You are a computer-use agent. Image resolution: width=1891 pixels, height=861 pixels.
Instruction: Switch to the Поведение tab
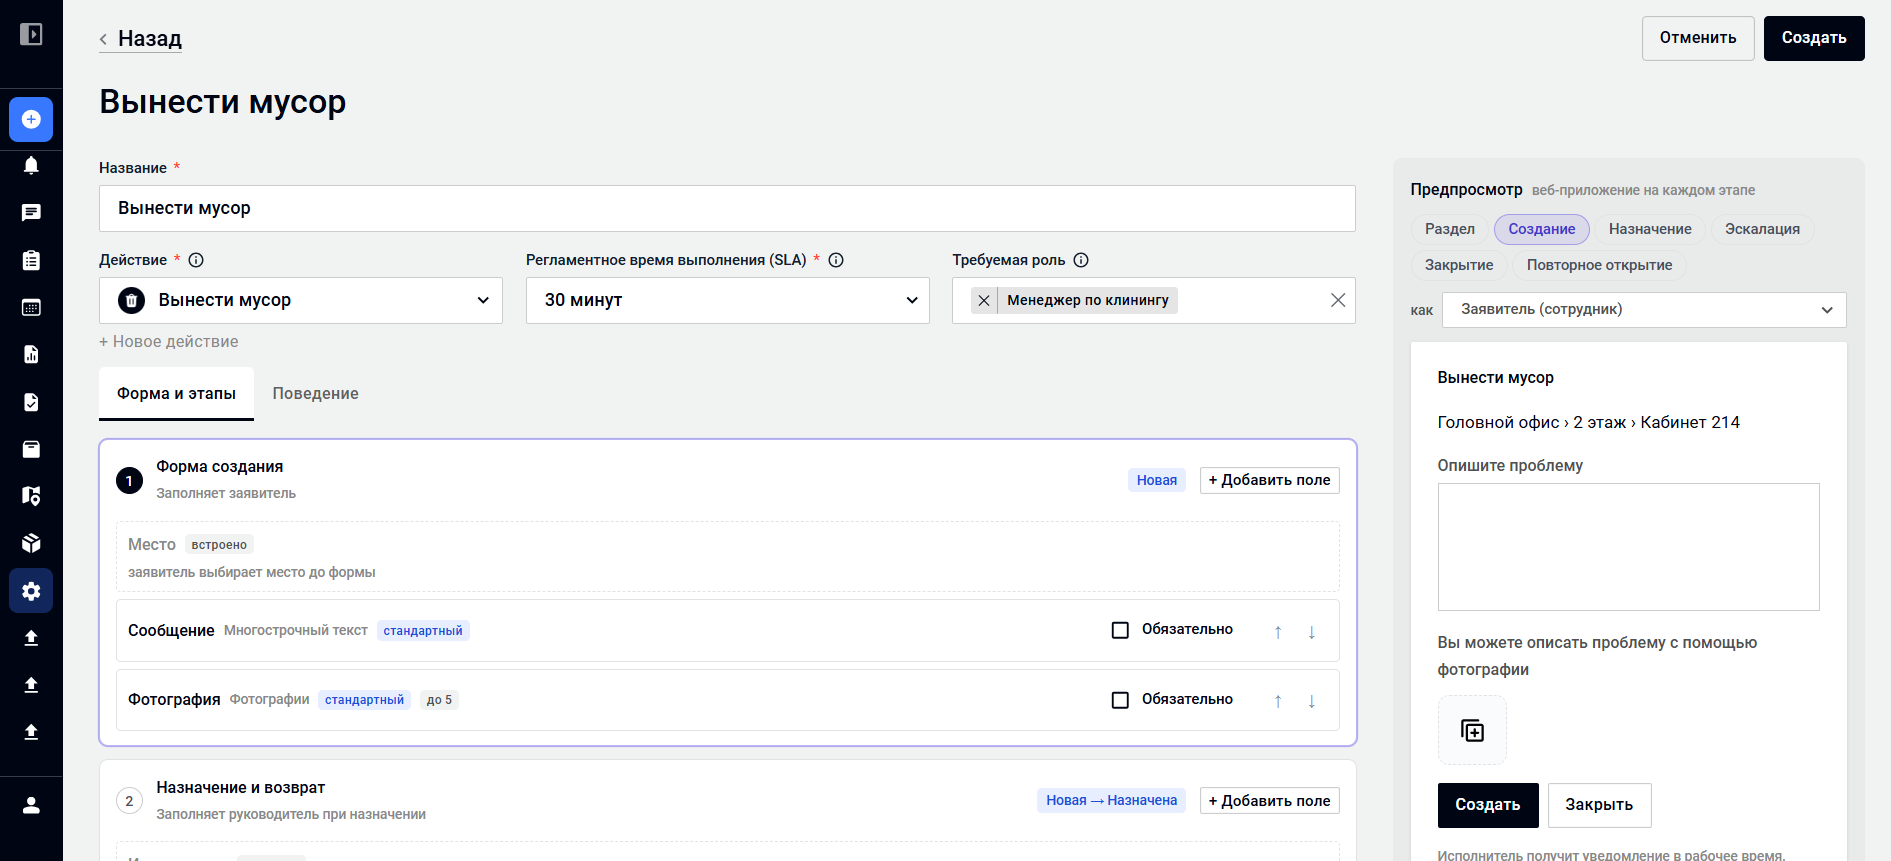(x=315, y=393)
